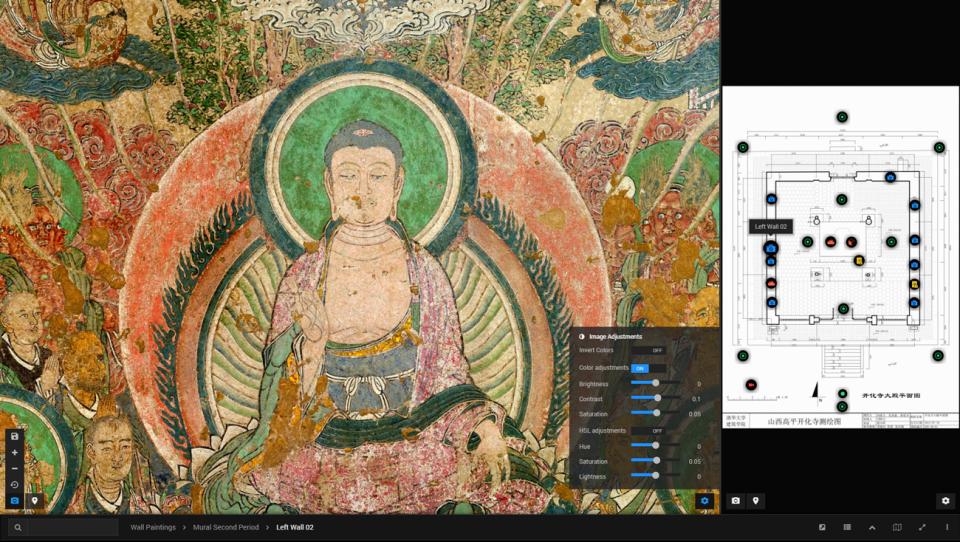Open the vertical dots more menu
Image resolution: width=960 pixels, height=542 pixels.
(947, 527)
